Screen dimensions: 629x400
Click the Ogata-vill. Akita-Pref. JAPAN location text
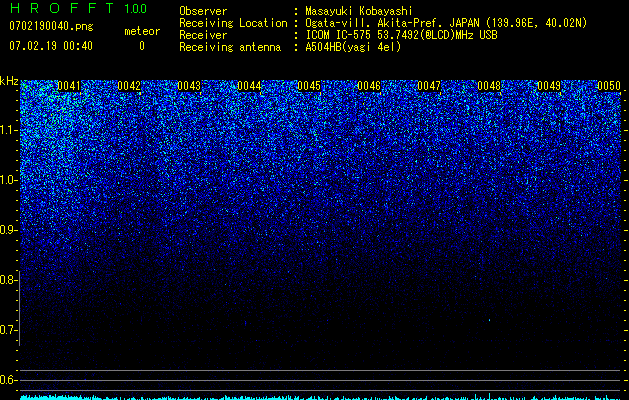[446, 23]
